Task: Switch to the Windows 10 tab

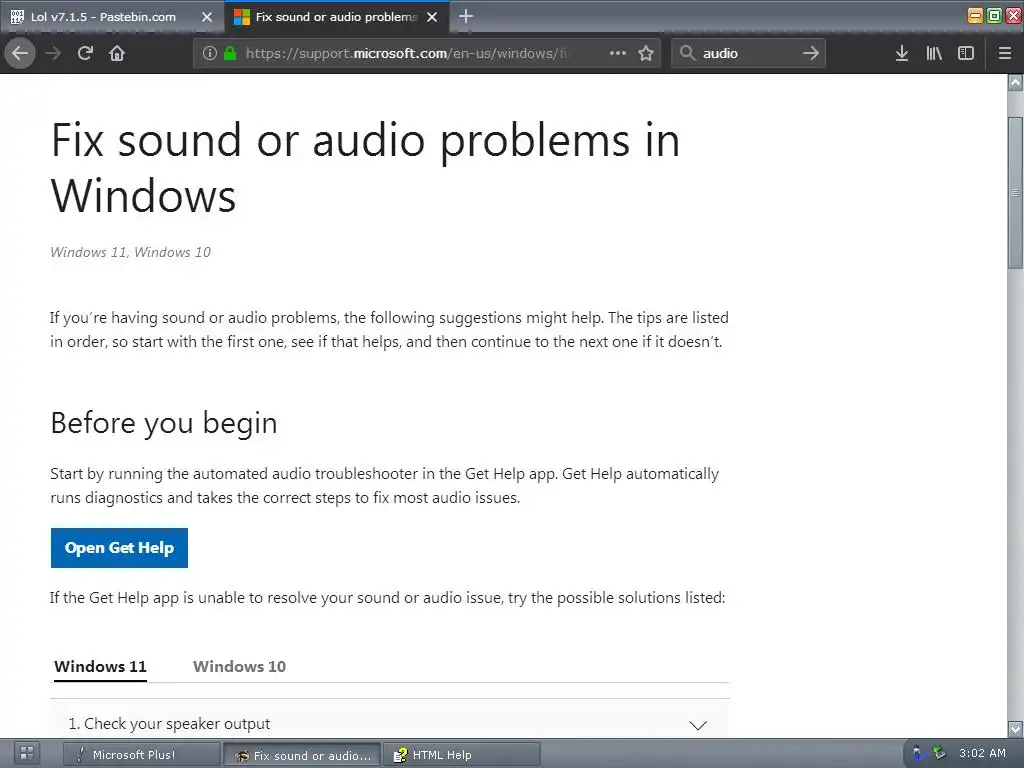Action: (x=239, y=667)
